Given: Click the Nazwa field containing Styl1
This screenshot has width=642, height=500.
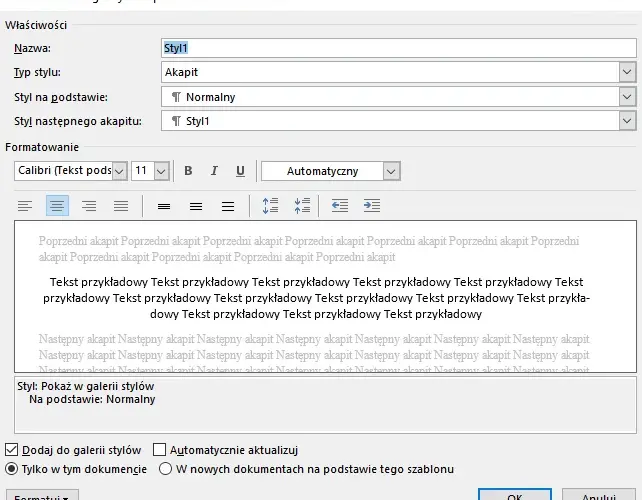Looking at the screenshot, I should click(399, 48).
